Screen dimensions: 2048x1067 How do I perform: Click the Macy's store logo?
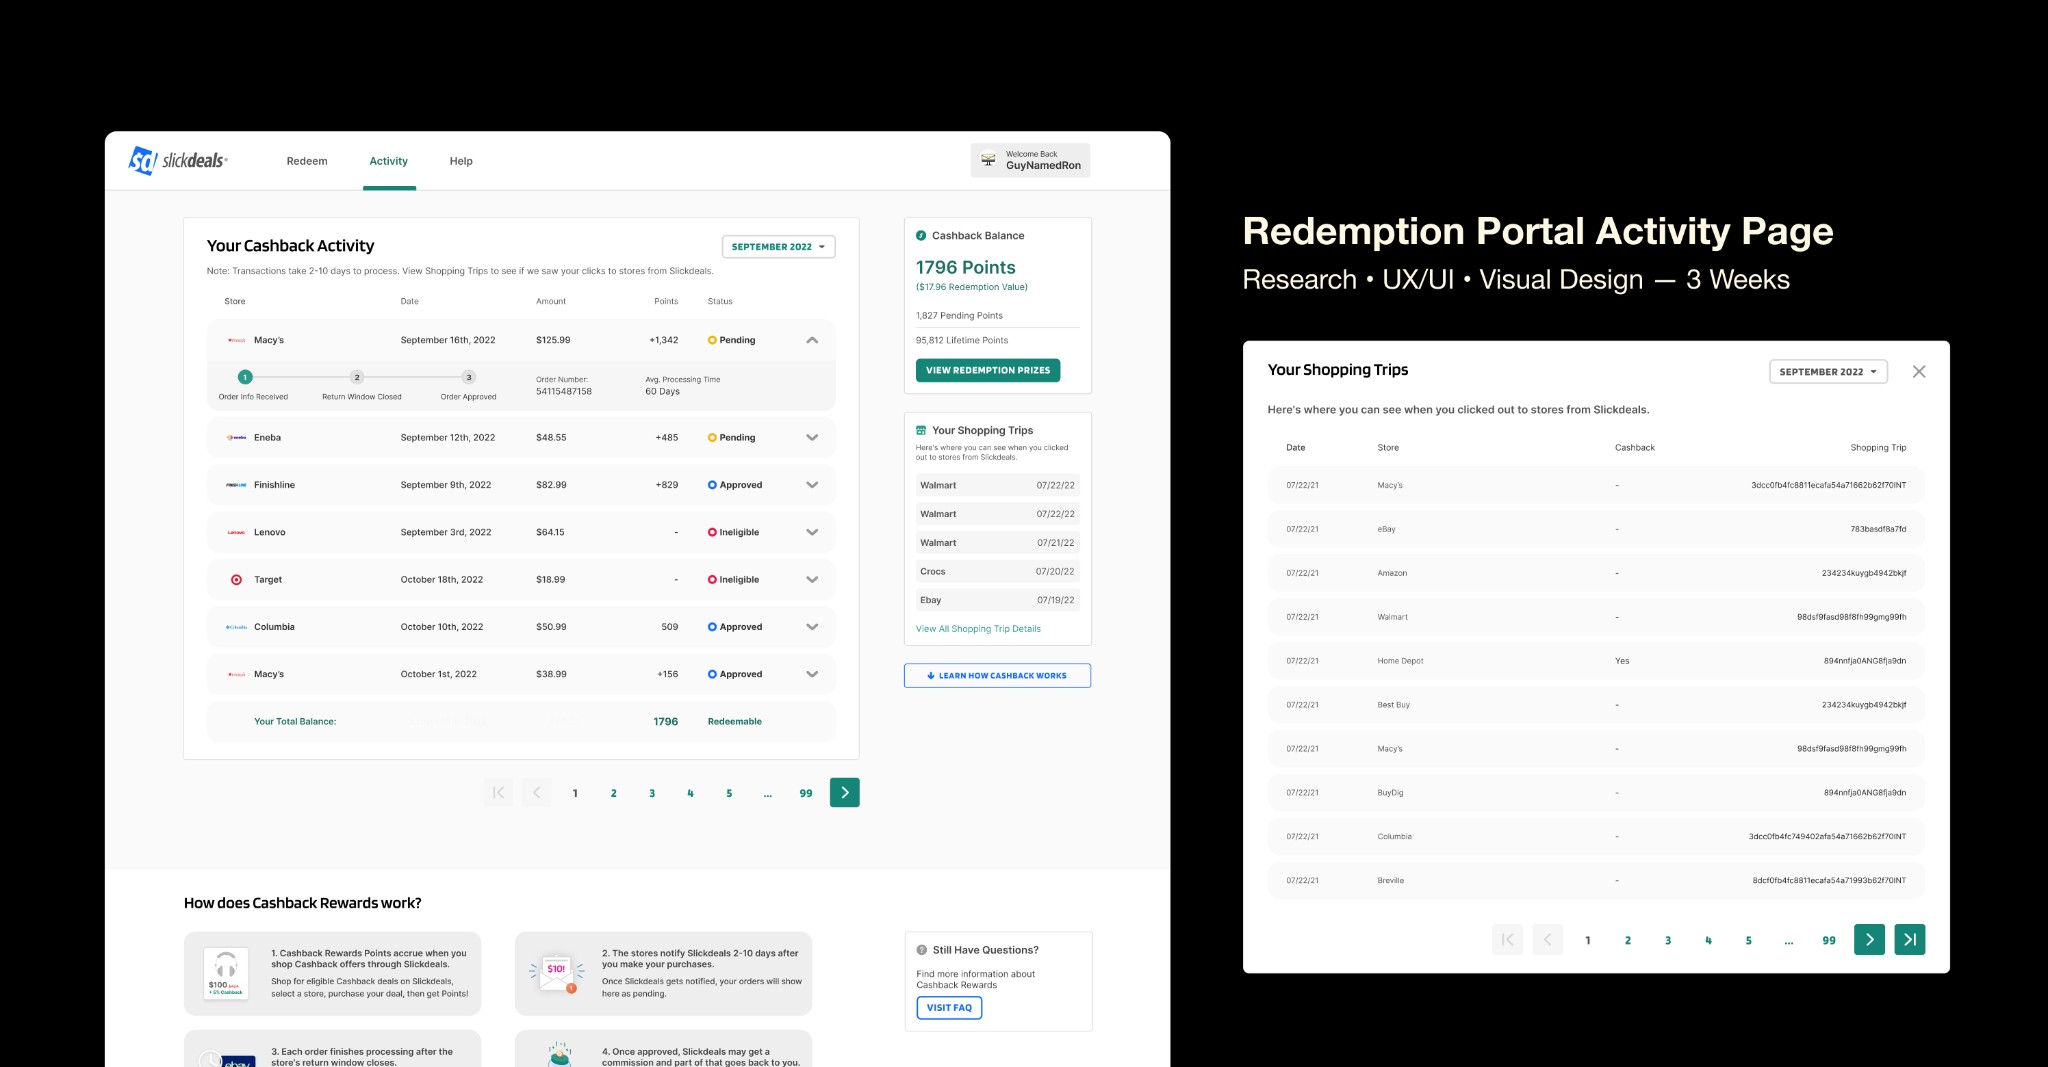(236, 339)
